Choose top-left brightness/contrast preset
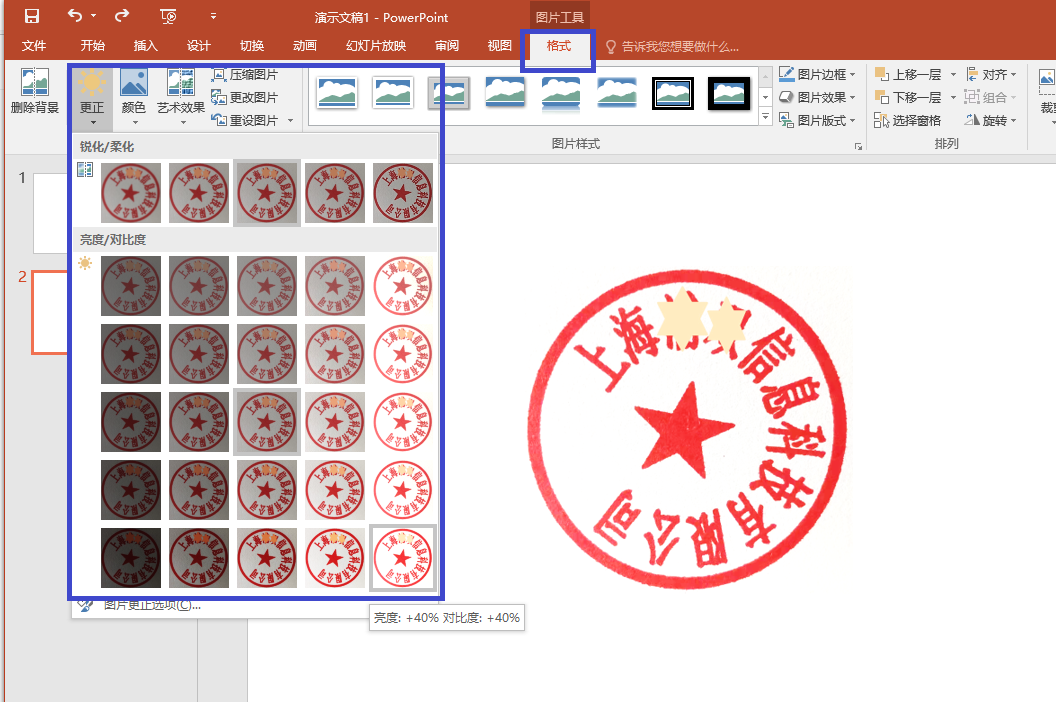 131,286
